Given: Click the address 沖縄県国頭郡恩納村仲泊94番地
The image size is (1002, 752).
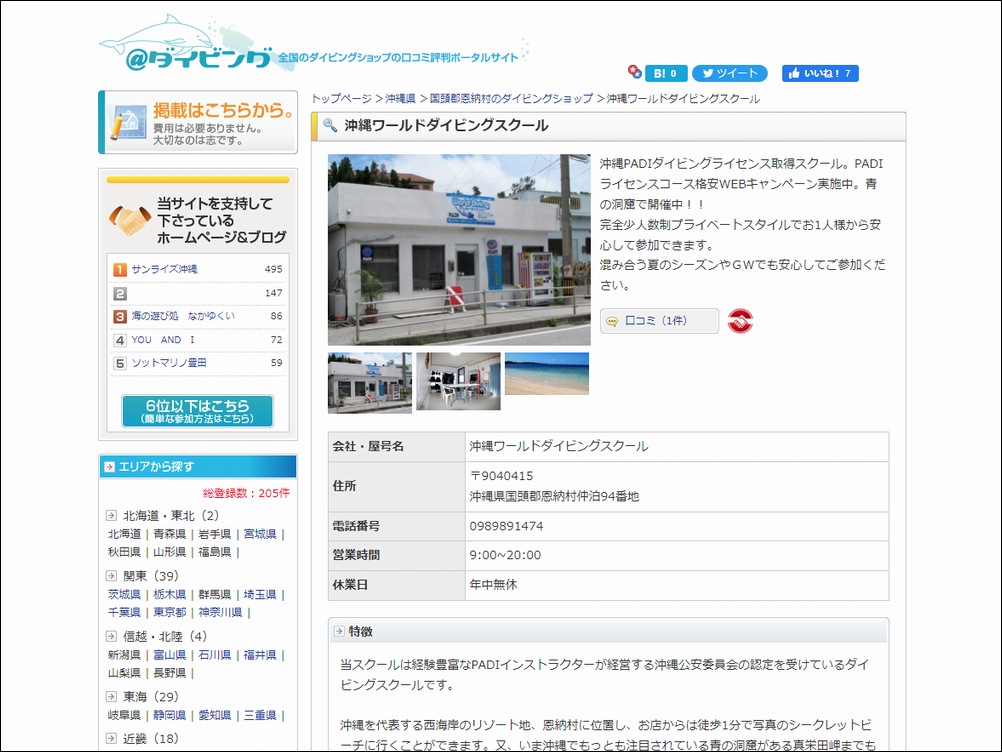Looking at the screenshot, I should 554,496.
